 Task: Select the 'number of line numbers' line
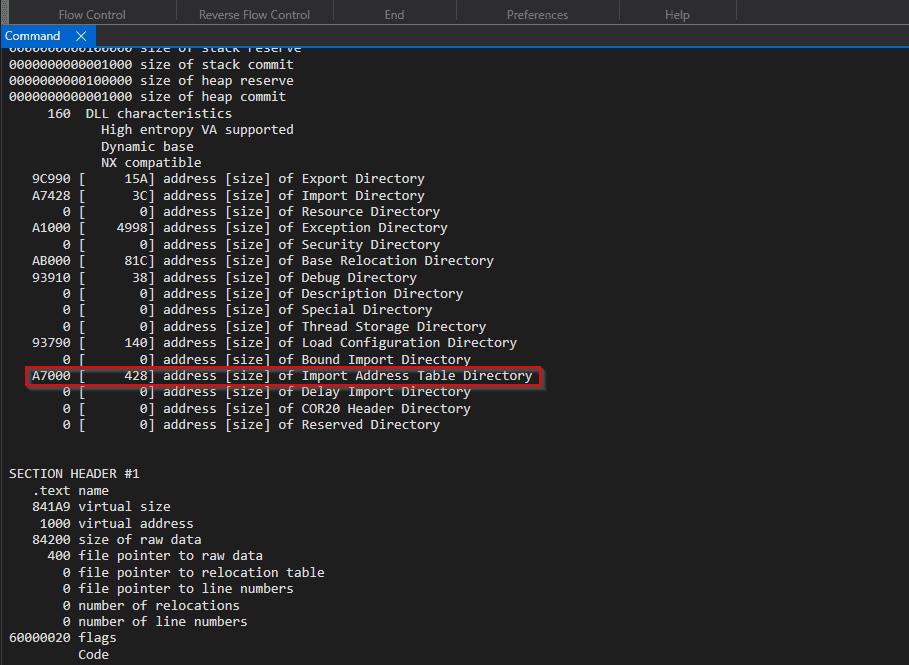[155, 622]
